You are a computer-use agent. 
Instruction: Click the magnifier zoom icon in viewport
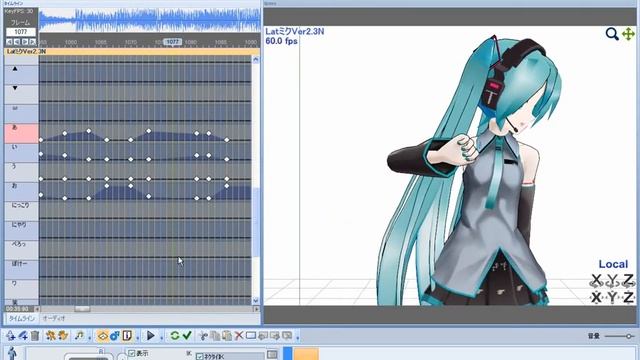[612, 34]
